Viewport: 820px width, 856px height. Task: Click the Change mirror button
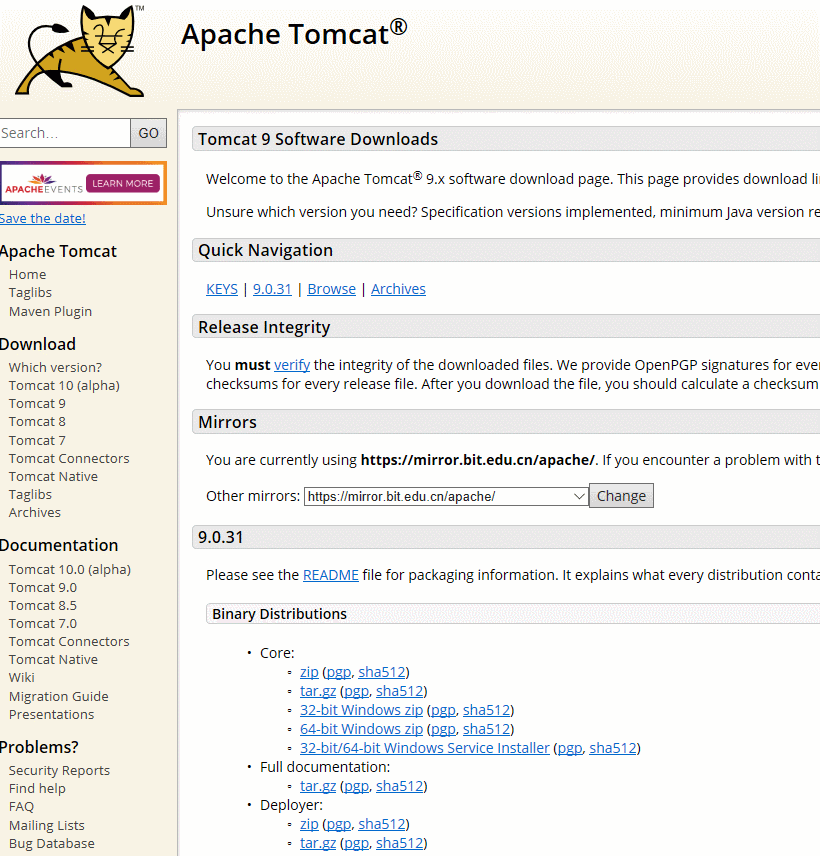pos(621,496)
